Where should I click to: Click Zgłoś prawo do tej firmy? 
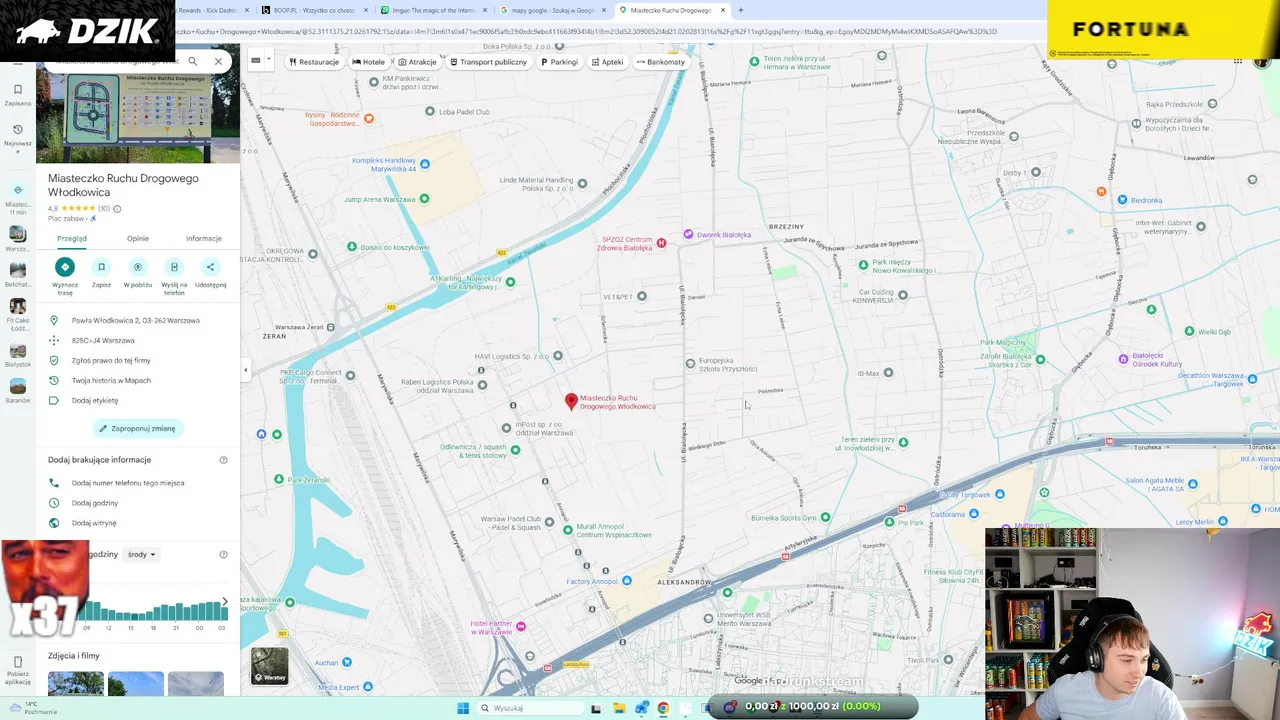click(x=138, y=361)
